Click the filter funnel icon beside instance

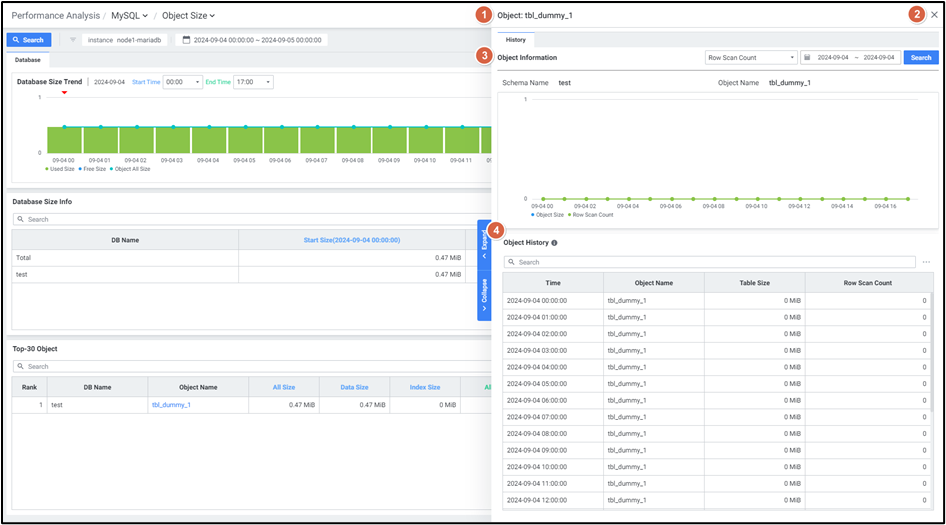(x=73, y=40)
